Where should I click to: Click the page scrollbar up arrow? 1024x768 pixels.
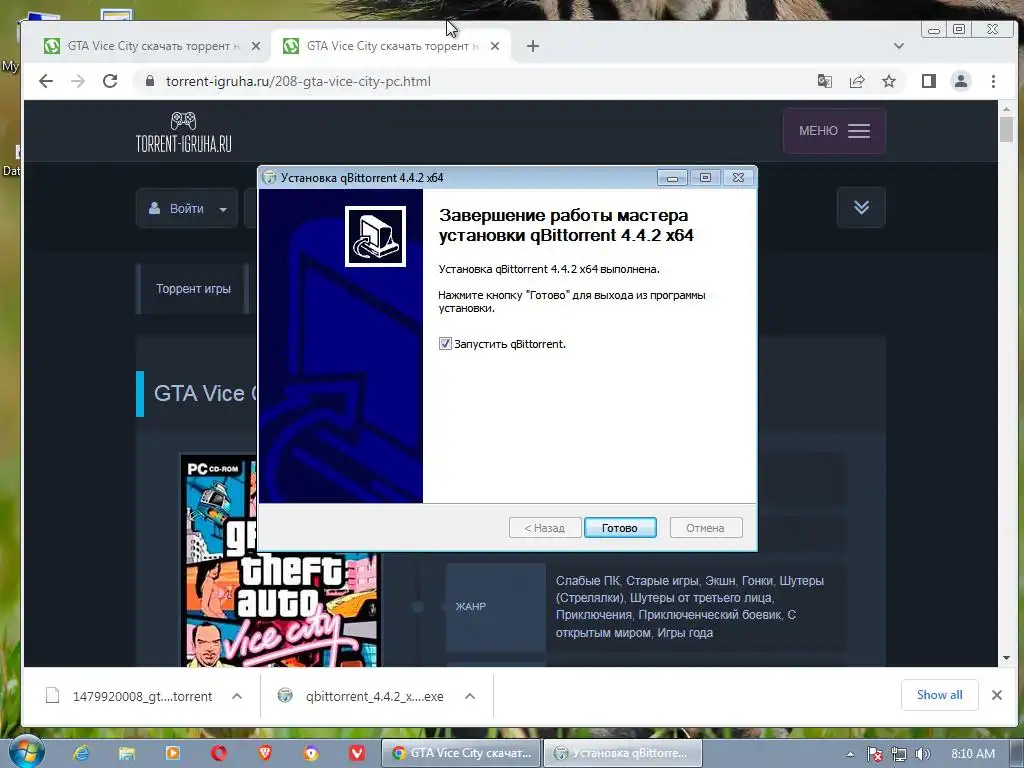(1006, 108)
